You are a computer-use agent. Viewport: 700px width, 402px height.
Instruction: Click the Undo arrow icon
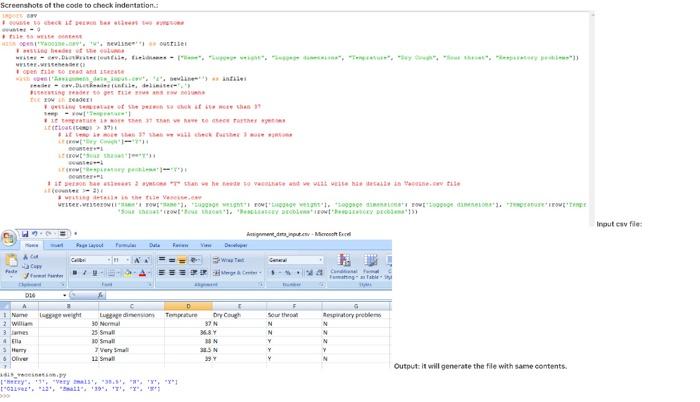click(34, 234)
